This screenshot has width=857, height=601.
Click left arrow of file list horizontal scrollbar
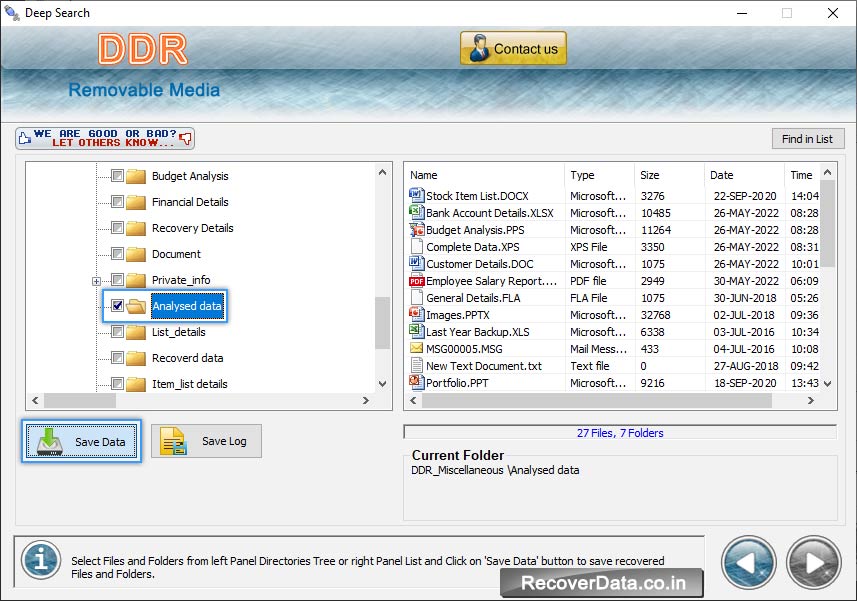413,400
